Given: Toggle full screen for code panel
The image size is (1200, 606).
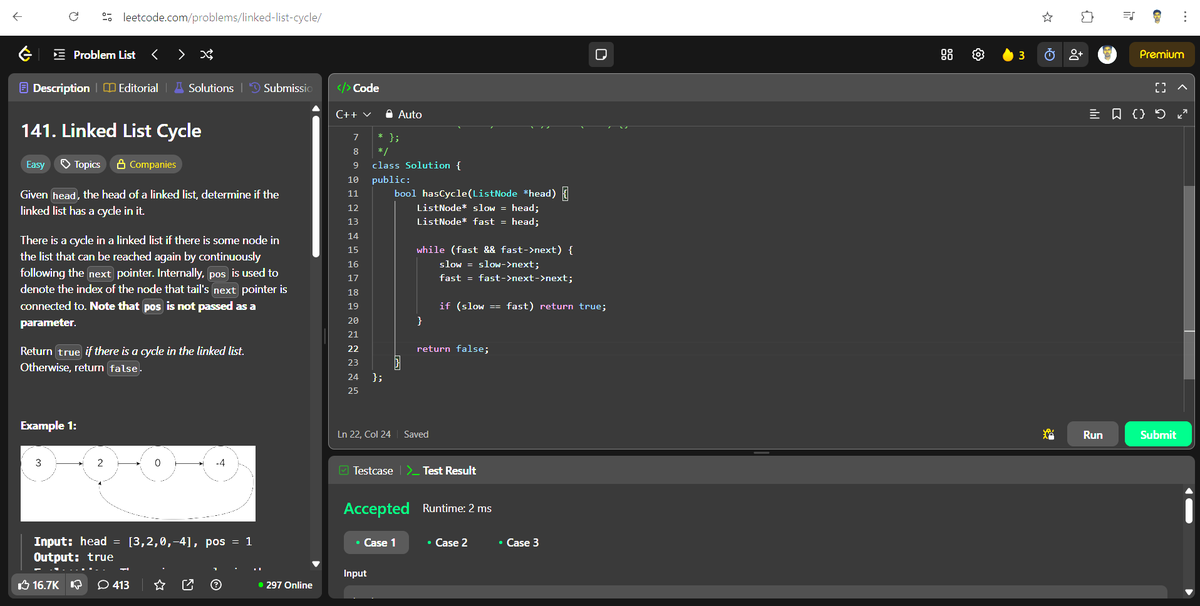Looking at the screenshot, I should 1160,88.
